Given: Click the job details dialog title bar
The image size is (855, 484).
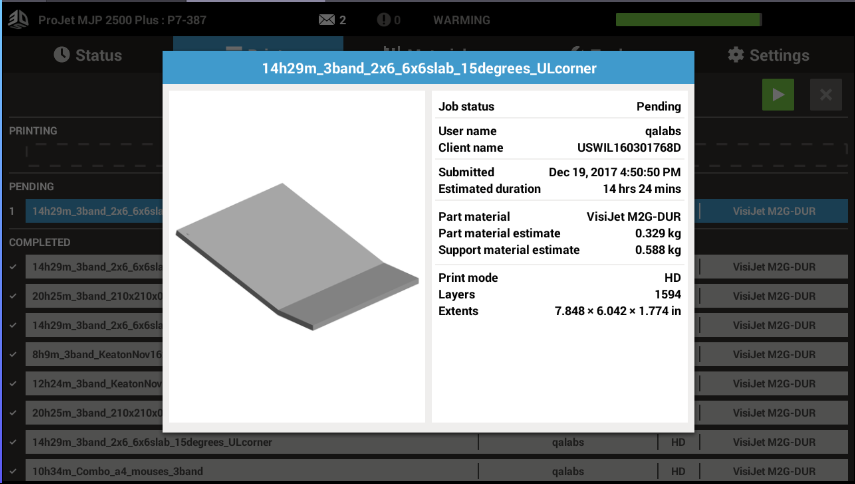Looking at the screenshot, I should [428, 68].
